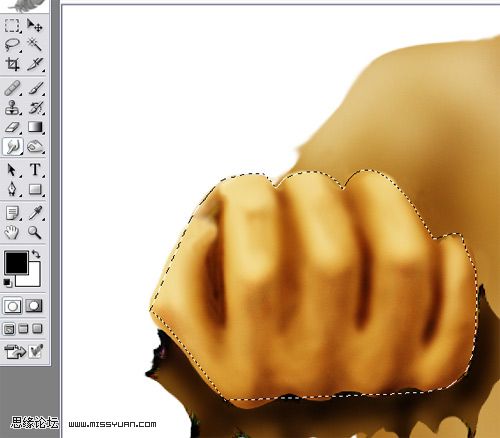
Task: Choose the Notes tool
Action: pyautogui.click(x=12, y=213)
